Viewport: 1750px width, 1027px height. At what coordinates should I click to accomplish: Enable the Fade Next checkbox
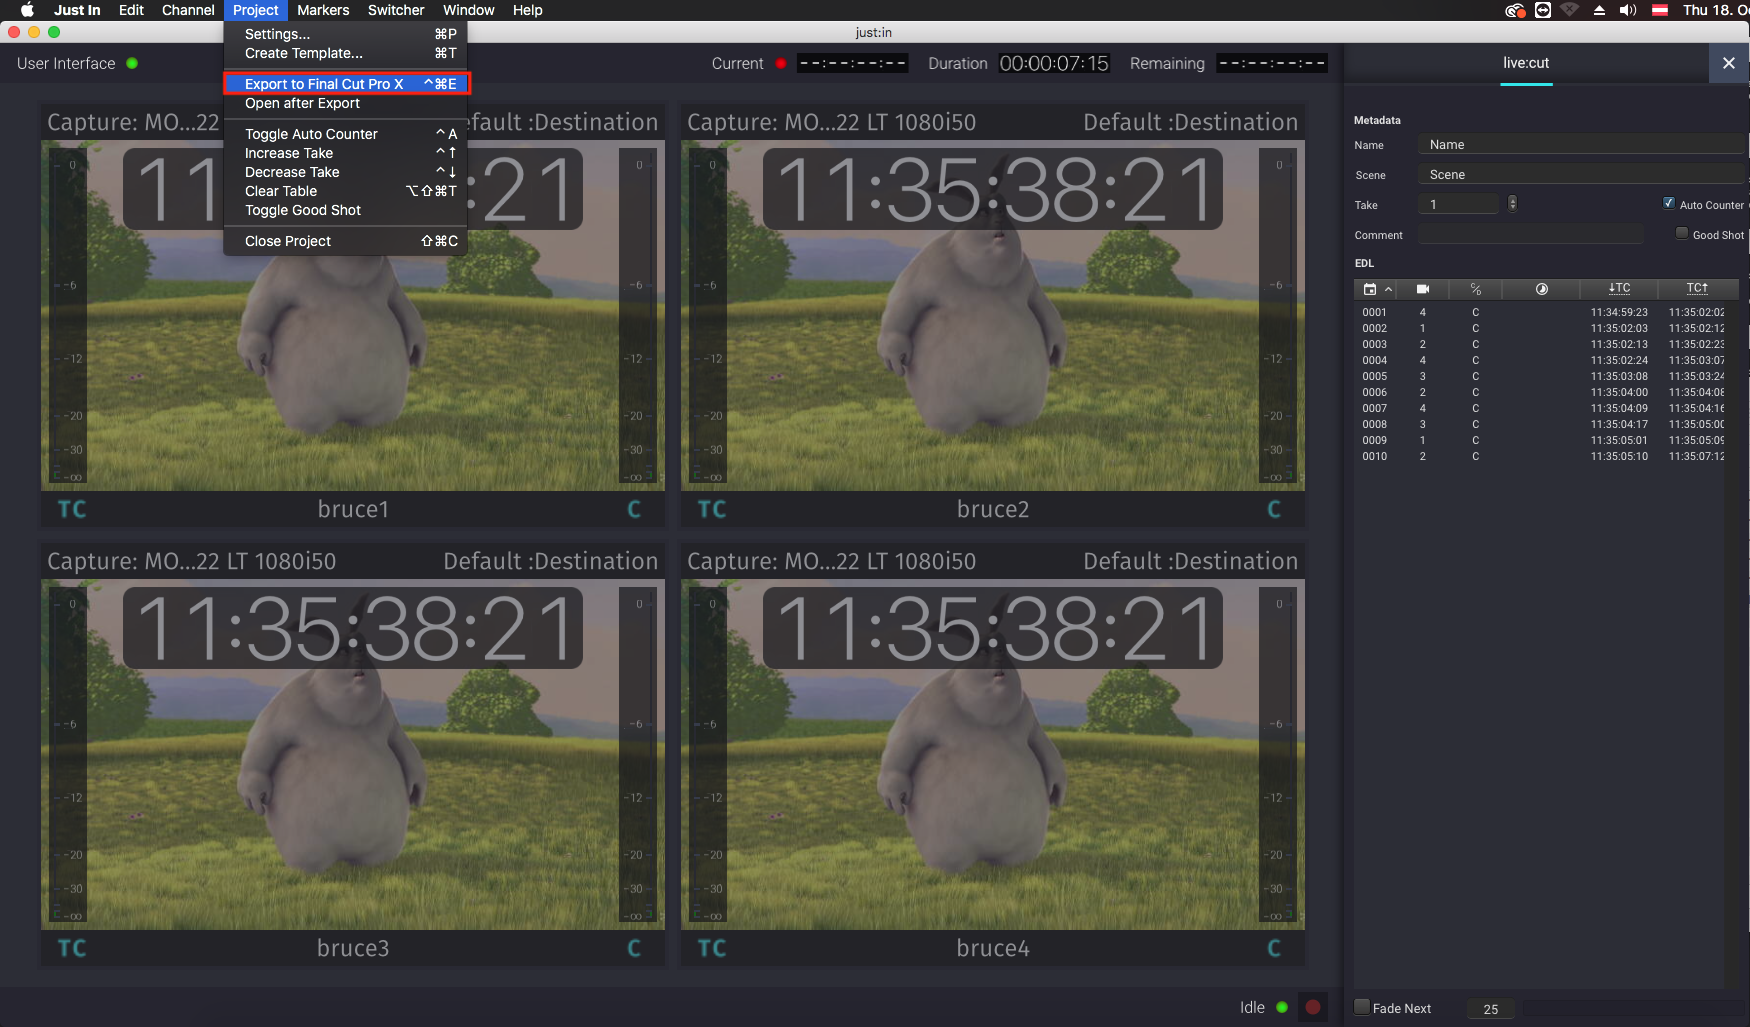pyautogui.click(x=1362, y=1007)
